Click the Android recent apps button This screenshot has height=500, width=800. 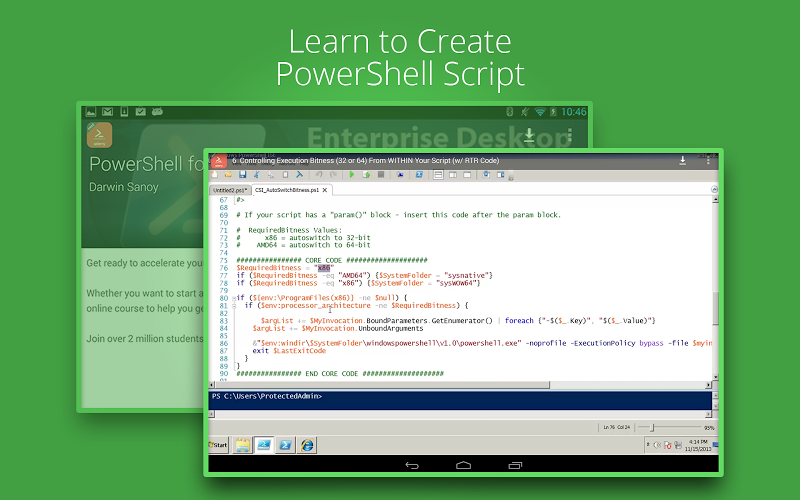click(x=515, y=465)
